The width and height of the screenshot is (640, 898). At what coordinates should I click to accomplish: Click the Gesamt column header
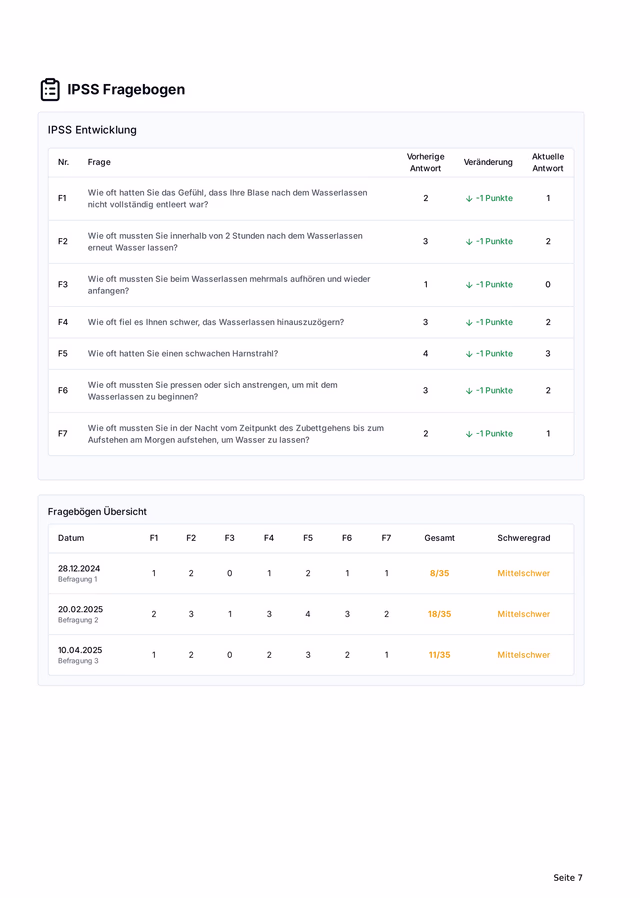440,538
